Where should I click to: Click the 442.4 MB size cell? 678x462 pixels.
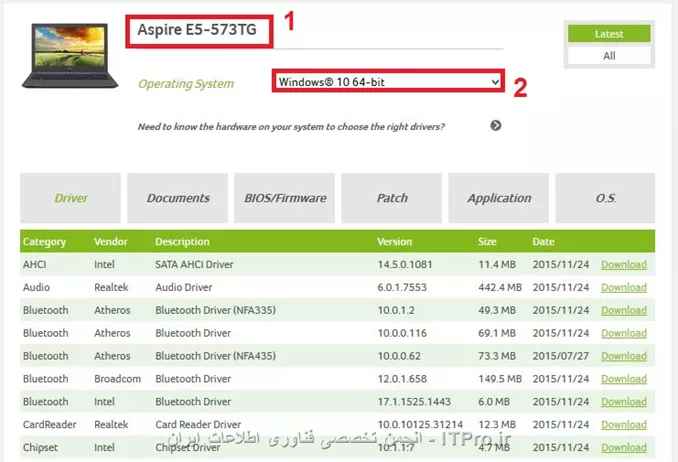(x=500, y=287)
